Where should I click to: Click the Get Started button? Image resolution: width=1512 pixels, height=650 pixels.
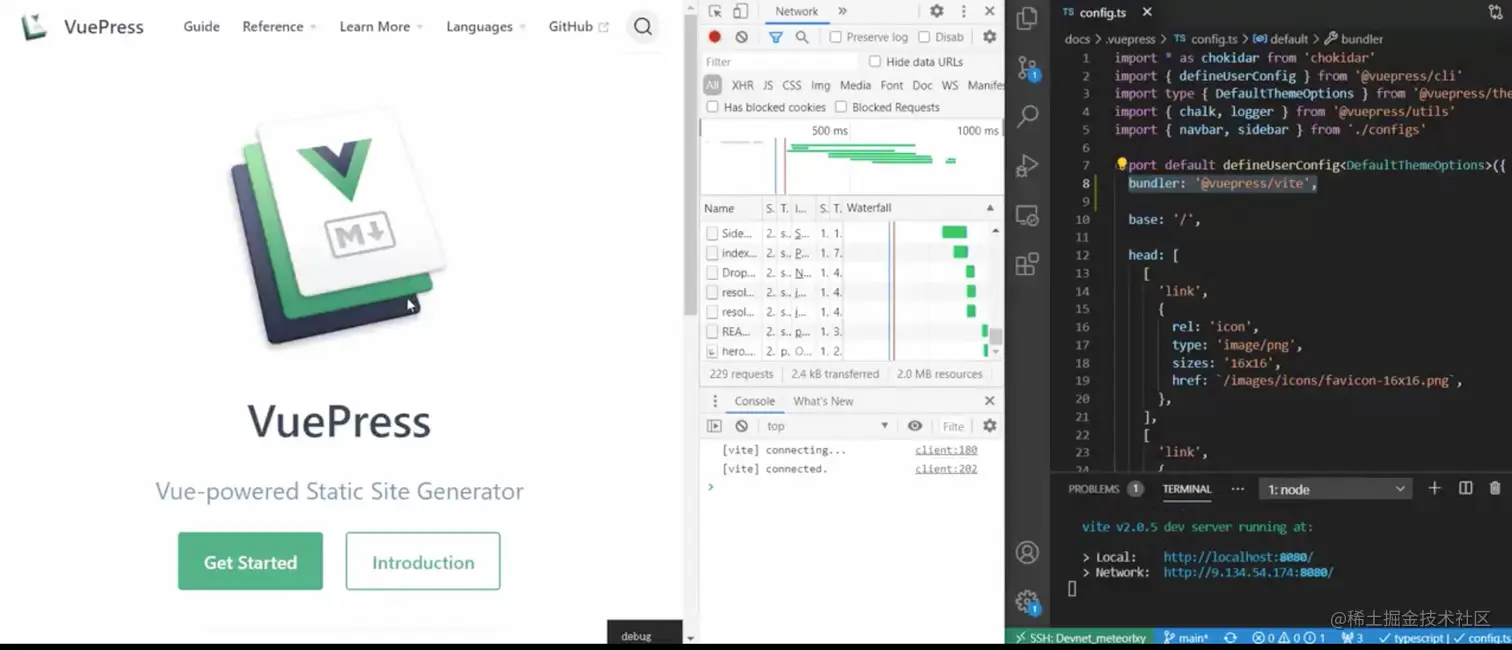click(250, 561)
